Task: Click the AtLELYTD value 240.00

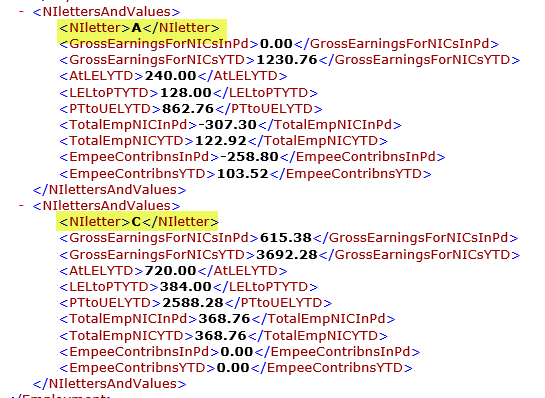Action: (170, 76)
